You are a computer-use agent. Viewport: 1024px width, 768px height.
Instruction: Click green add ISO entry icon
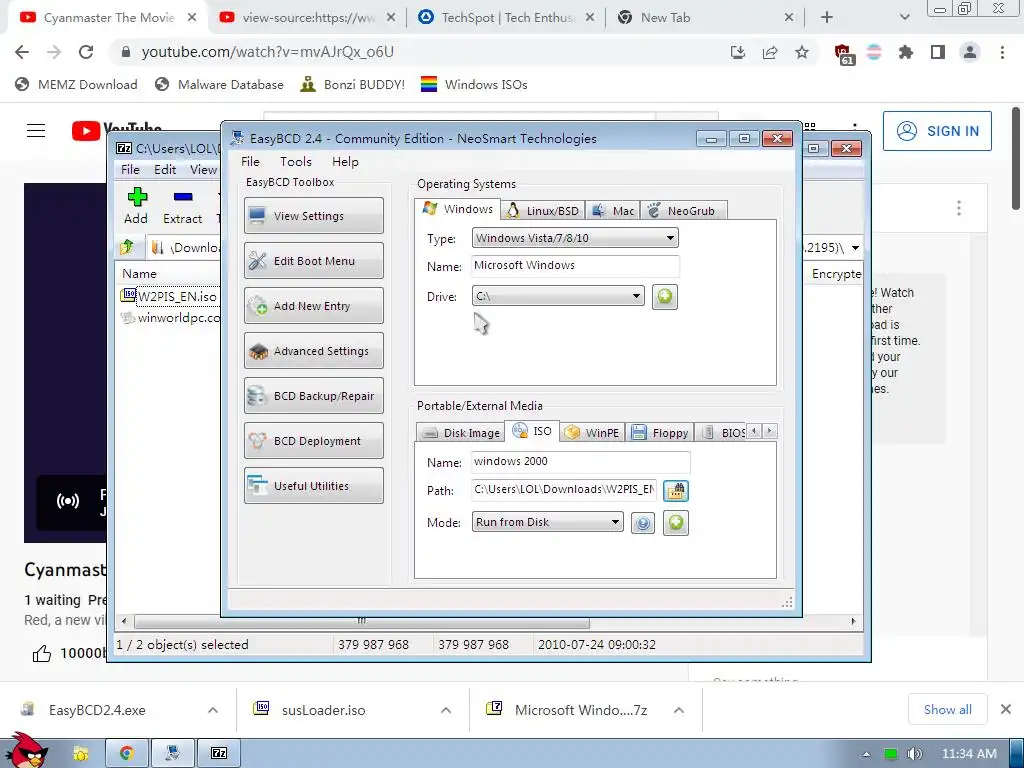point(676,522)
